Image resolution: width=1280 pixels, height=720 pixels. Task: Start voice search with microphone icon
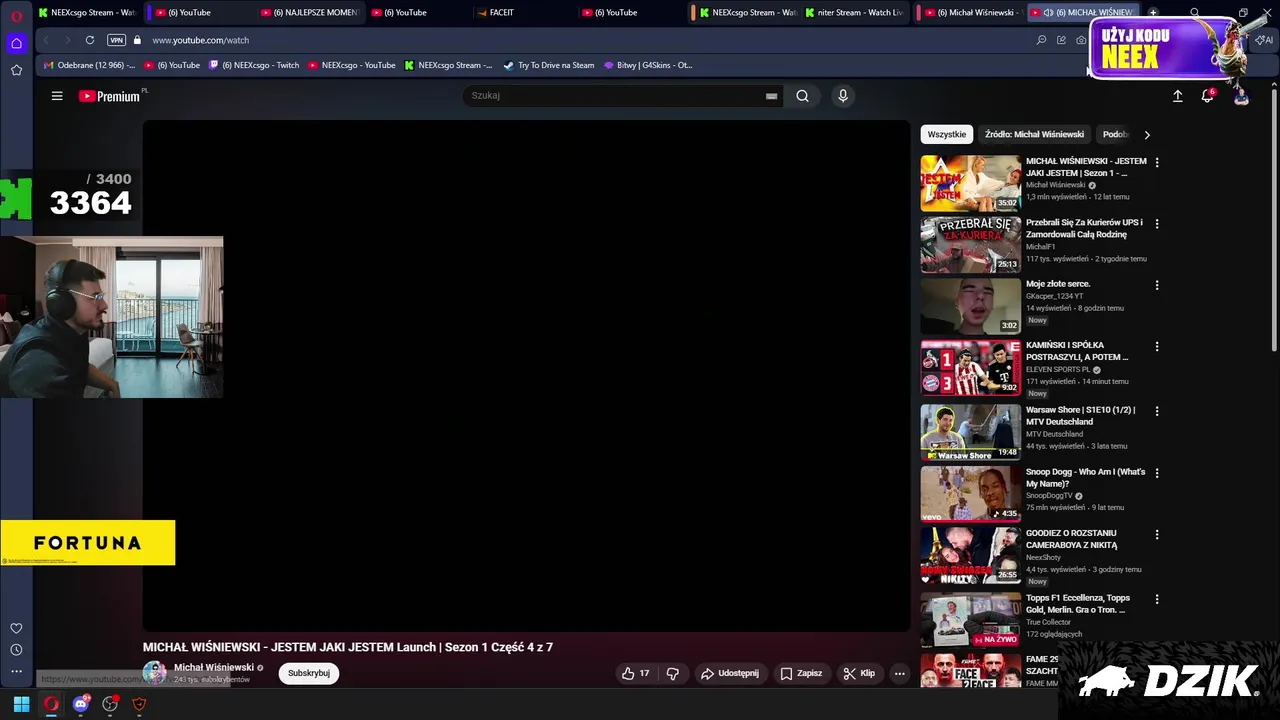pos(843,96)
